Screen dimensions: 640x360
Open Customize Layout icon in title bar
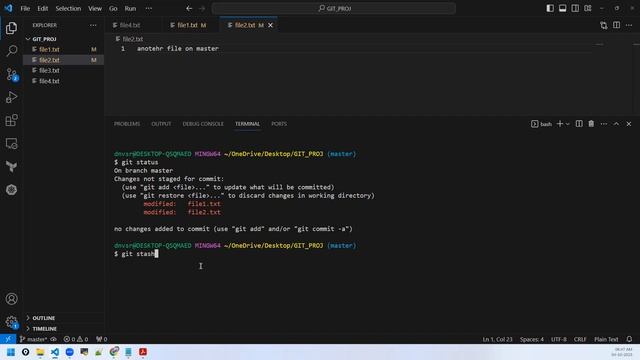point(588,8)
